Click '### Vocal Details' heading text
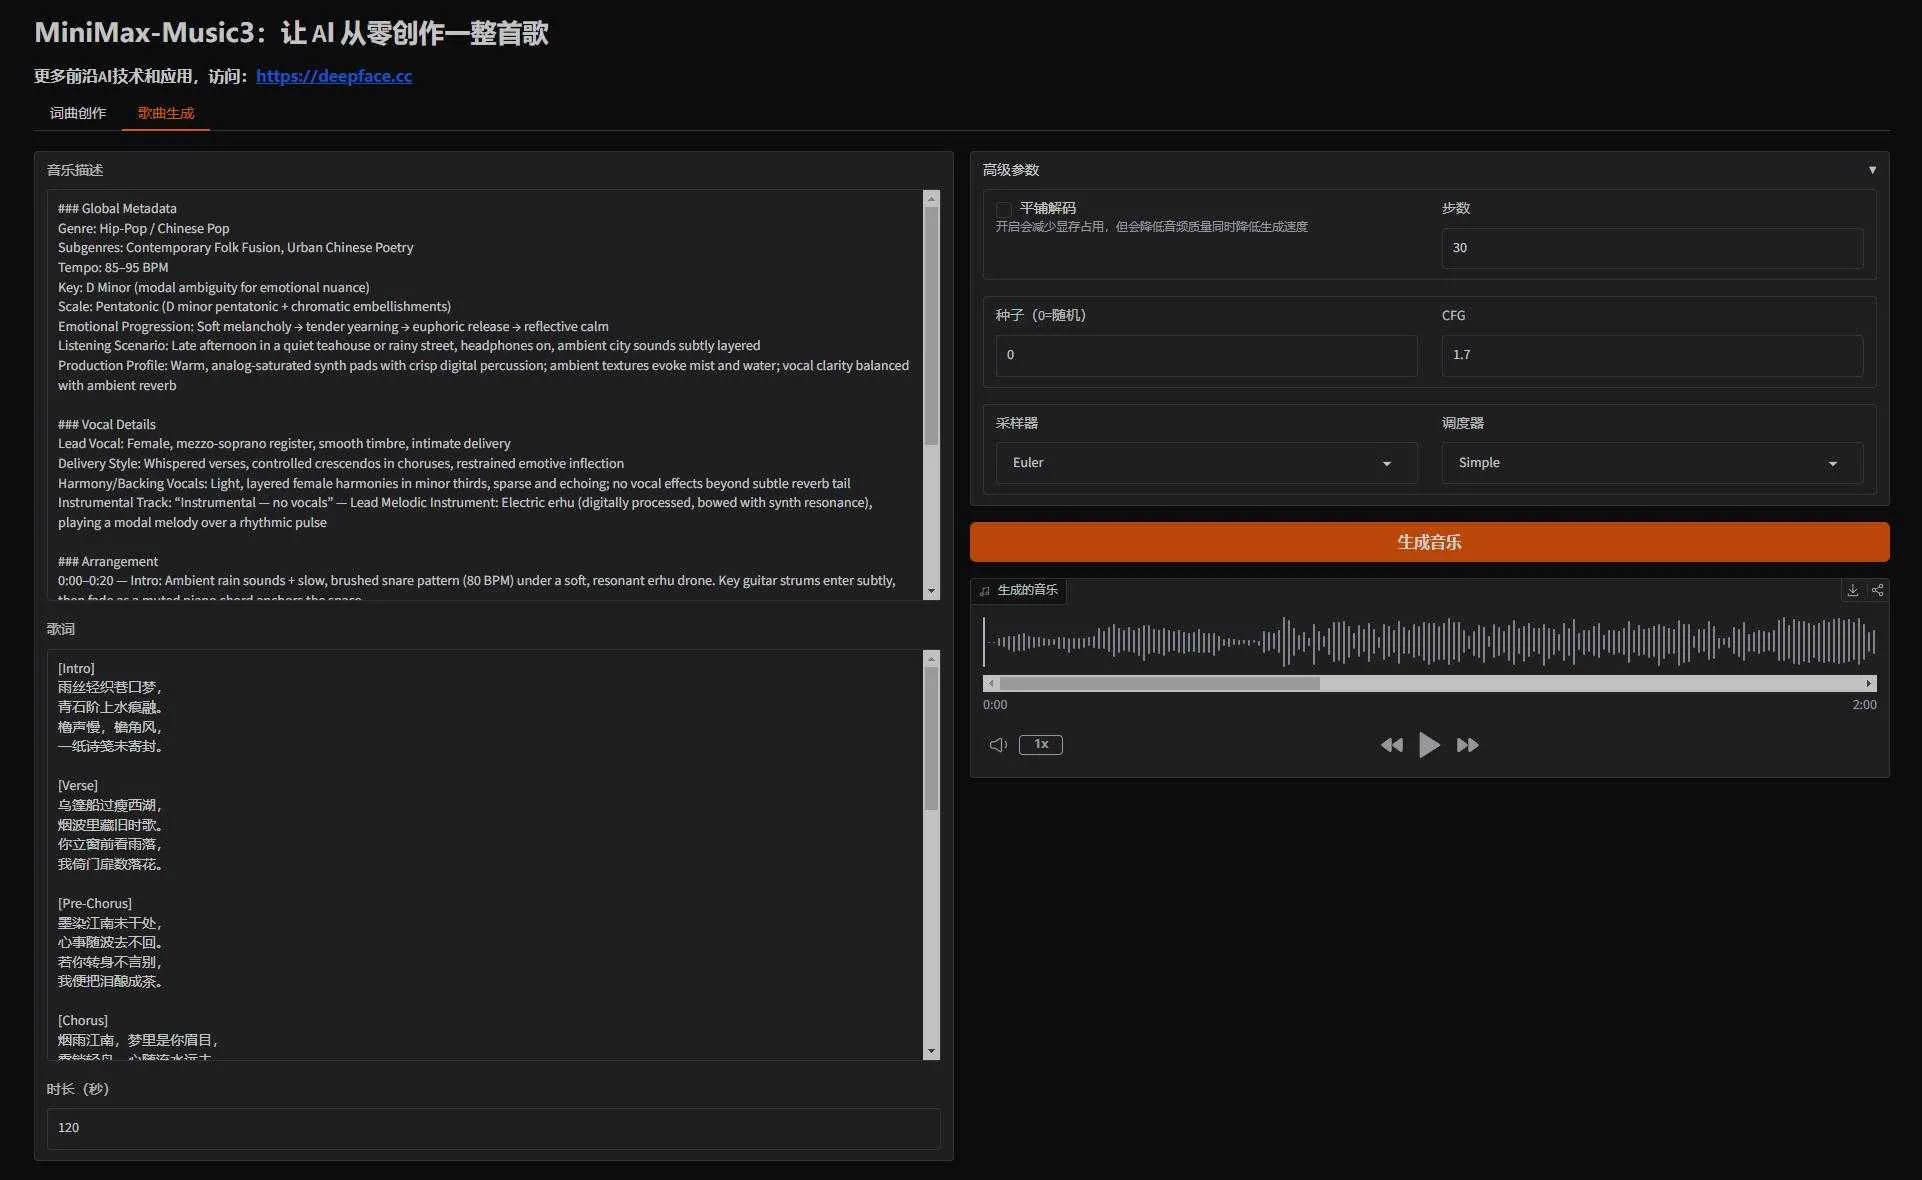 point(107,425)
